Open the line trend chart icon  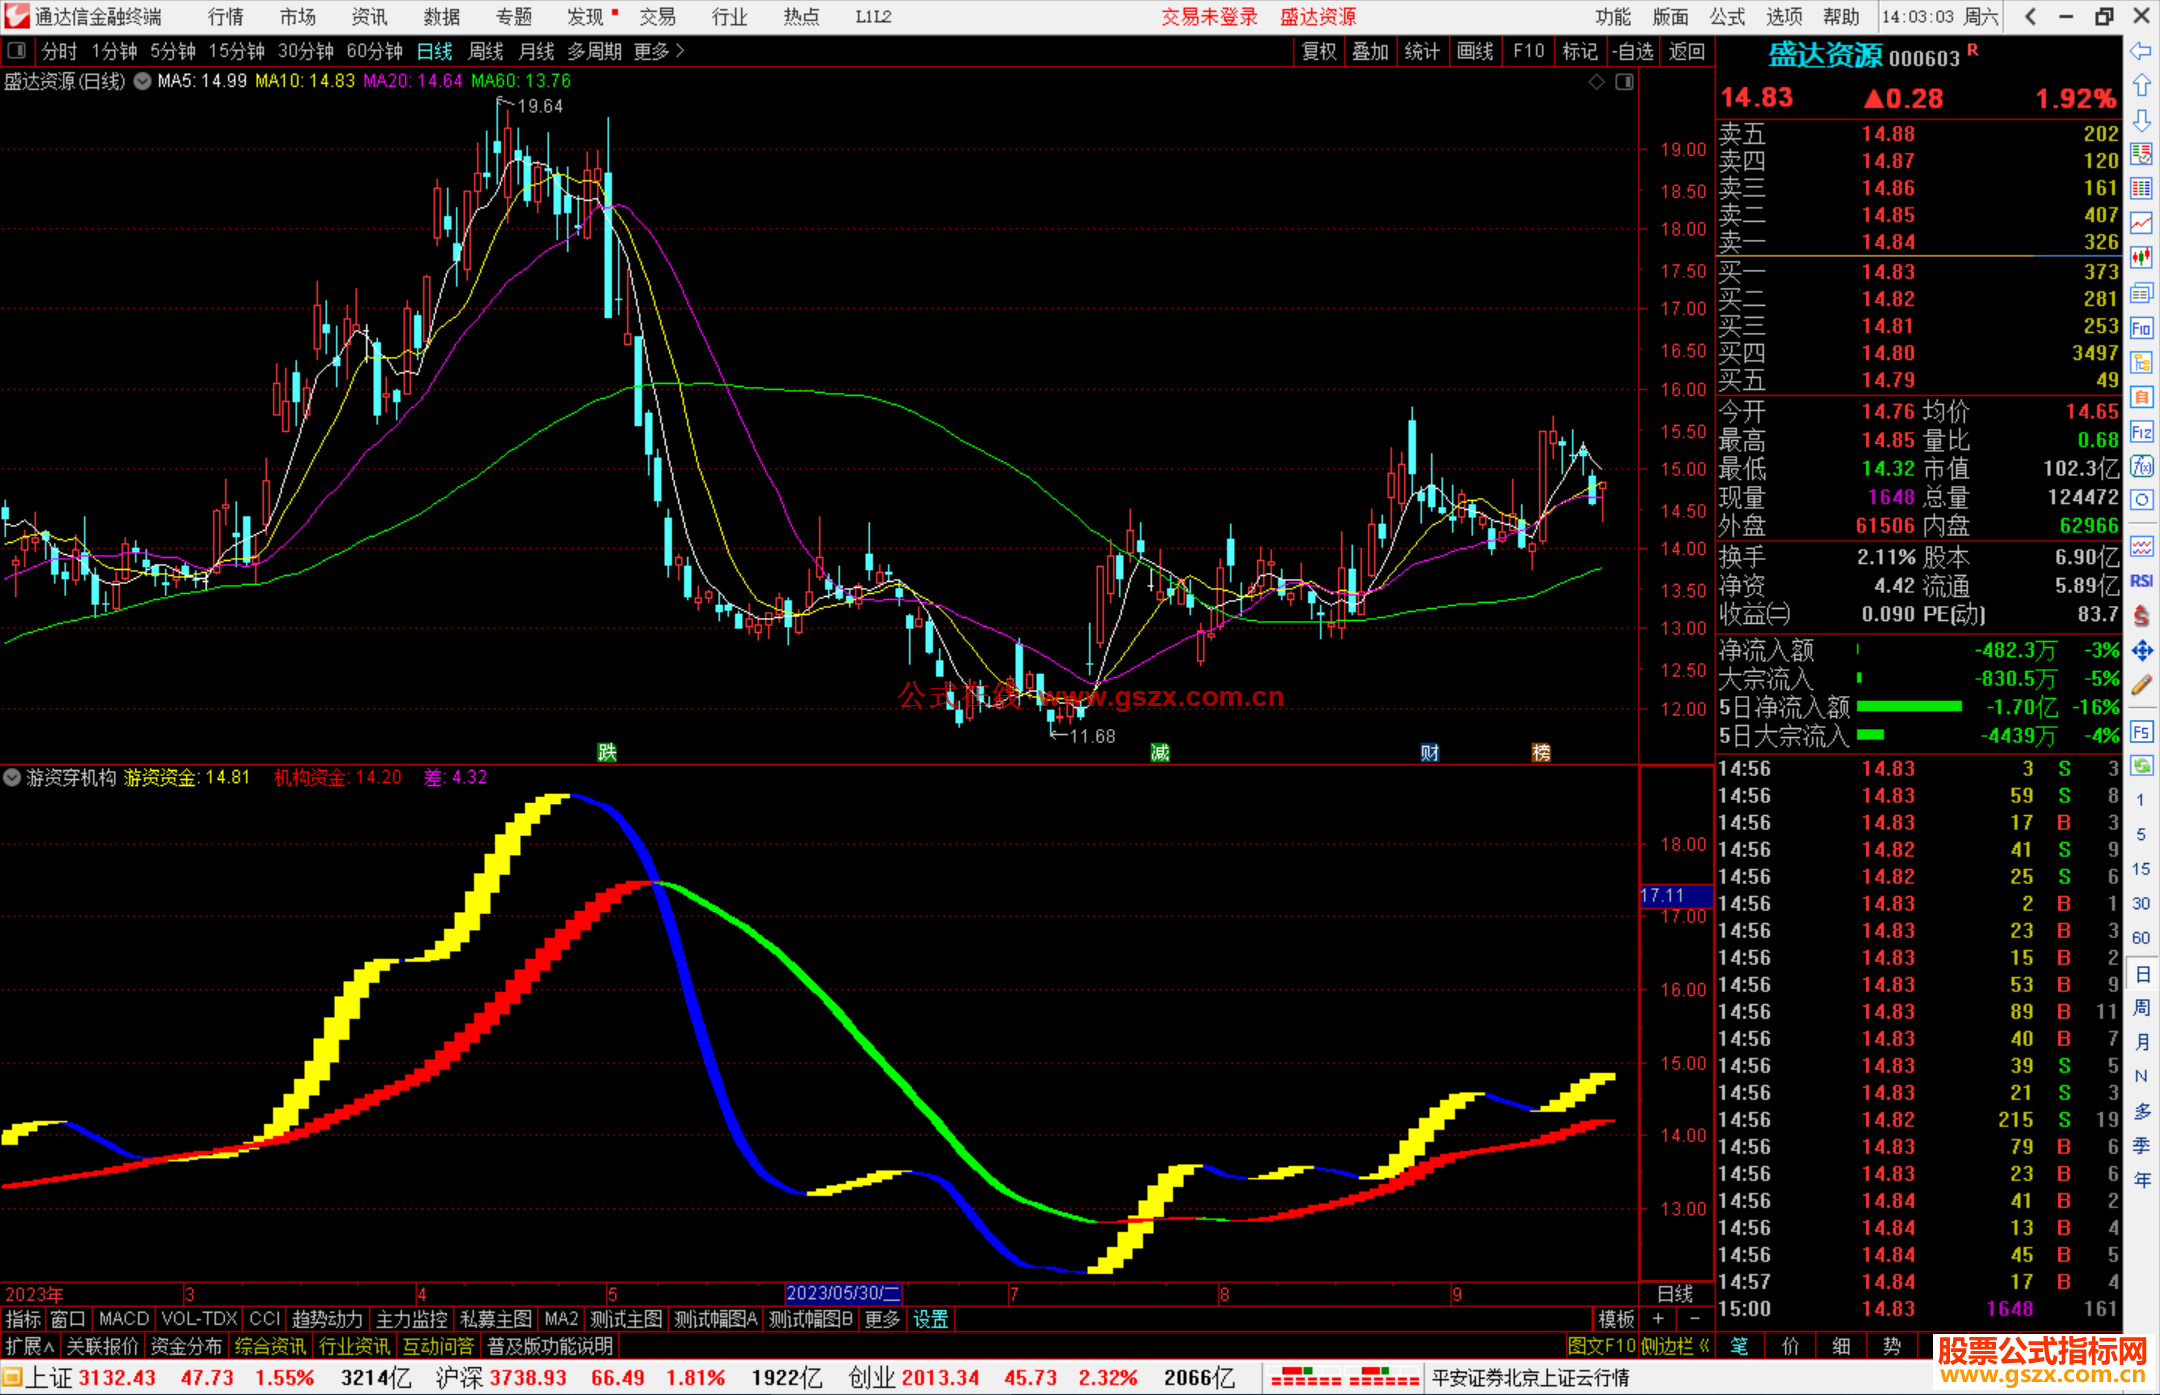coord(2141,223)
